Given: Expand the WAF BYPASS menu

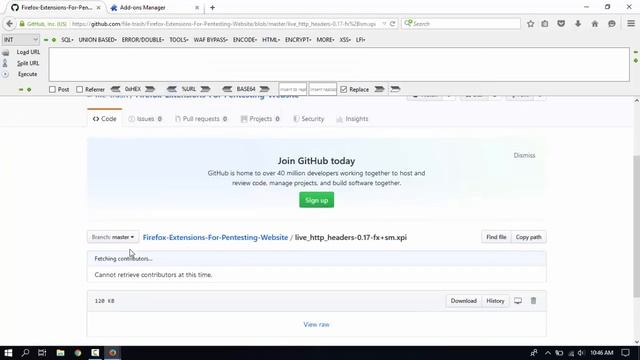Looking at the screenshot, I should (x=211, y=40).
